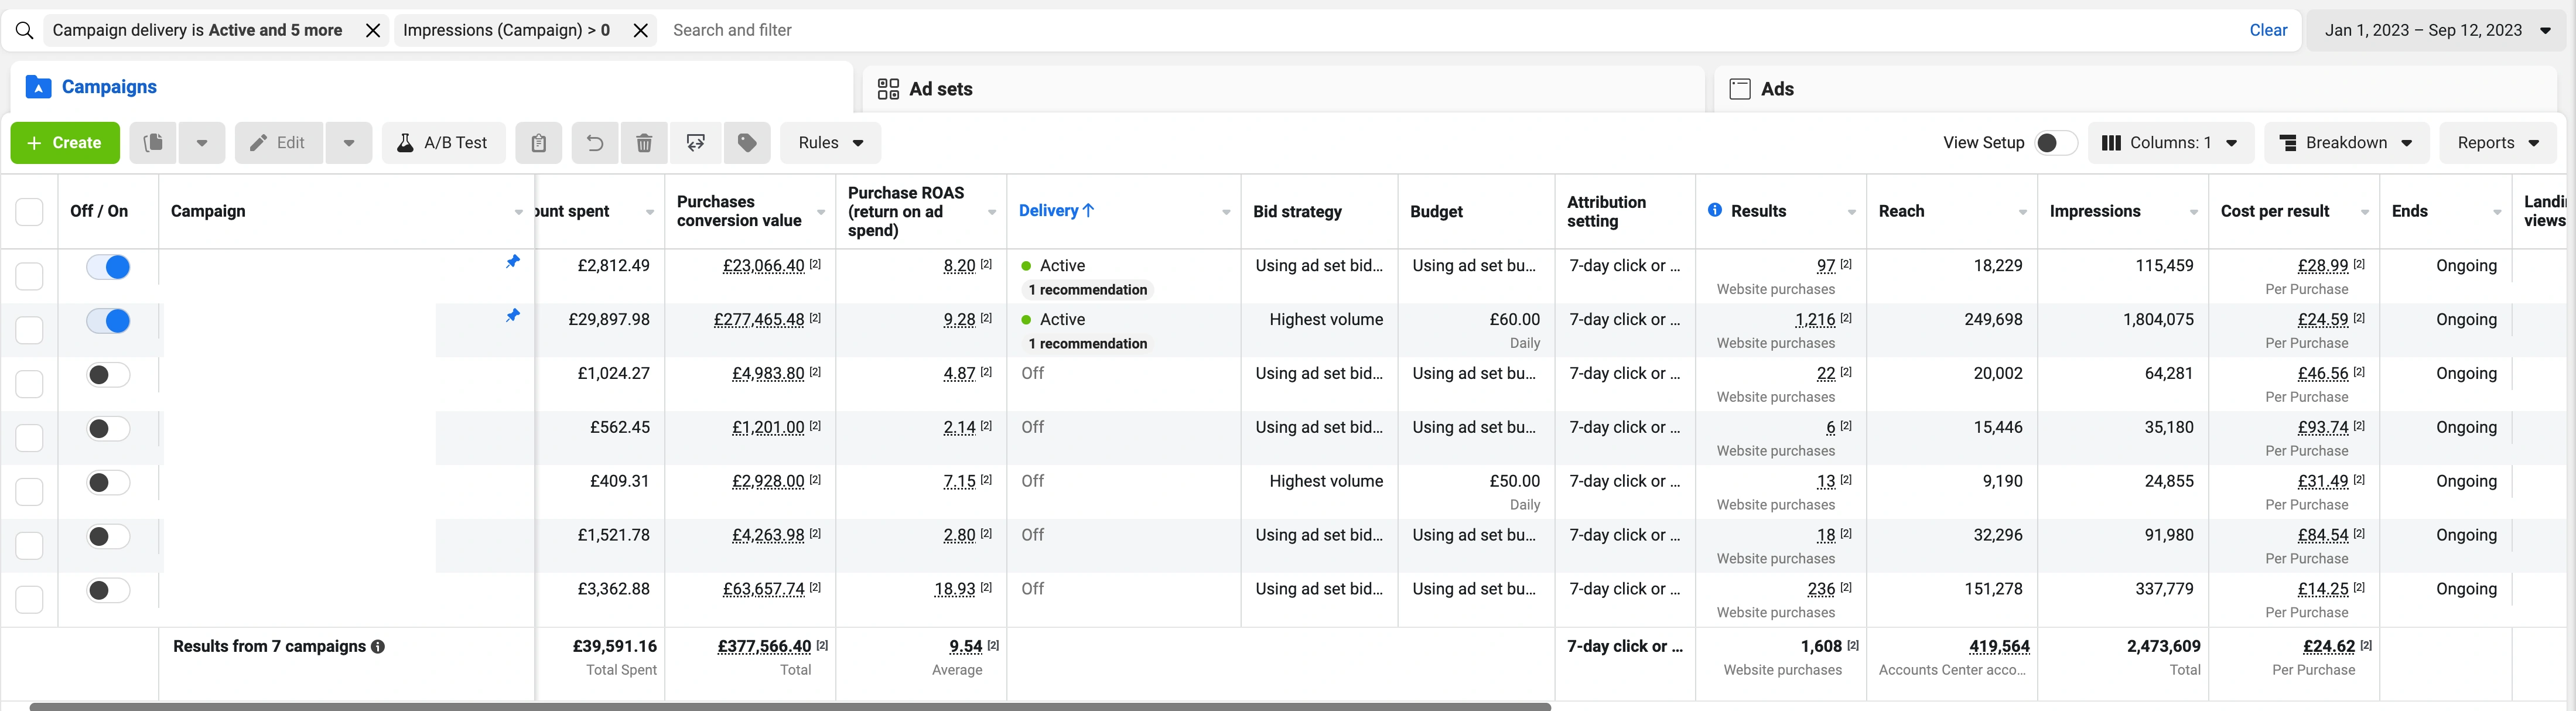Click the Results column info icon
The width and height of the screenshot is (2576, 711).
[x=1714, y=210]
